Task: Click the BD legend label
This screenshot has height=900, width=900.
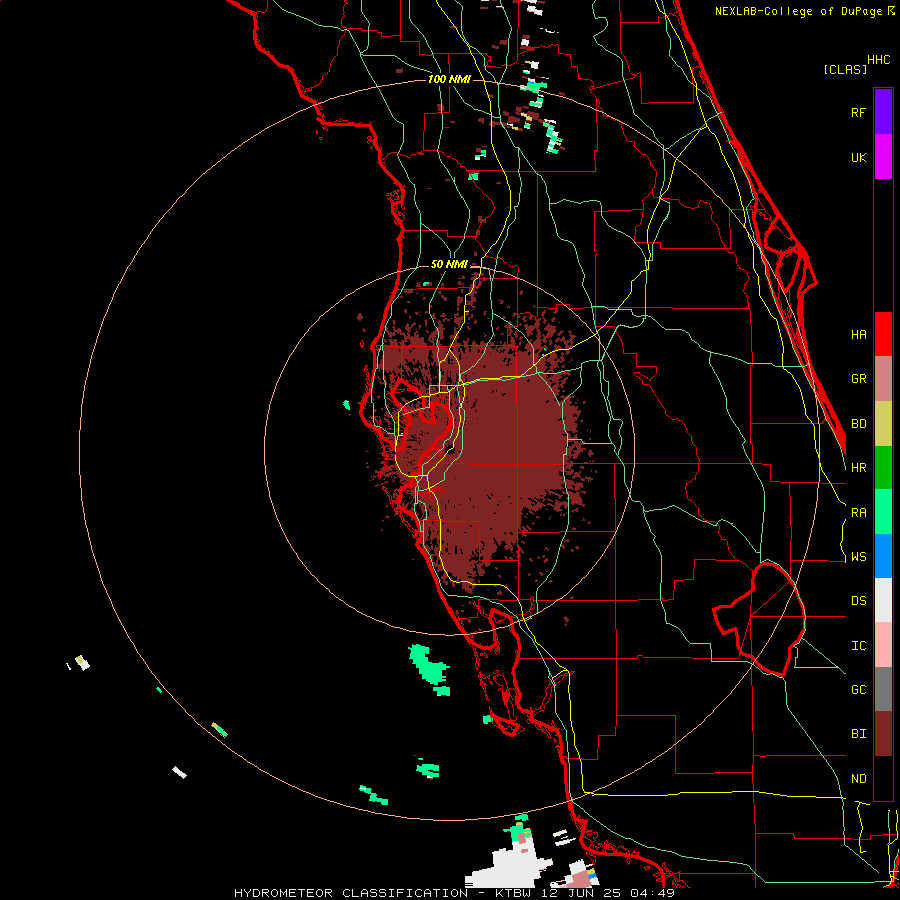Action: (x=859, y=424)
